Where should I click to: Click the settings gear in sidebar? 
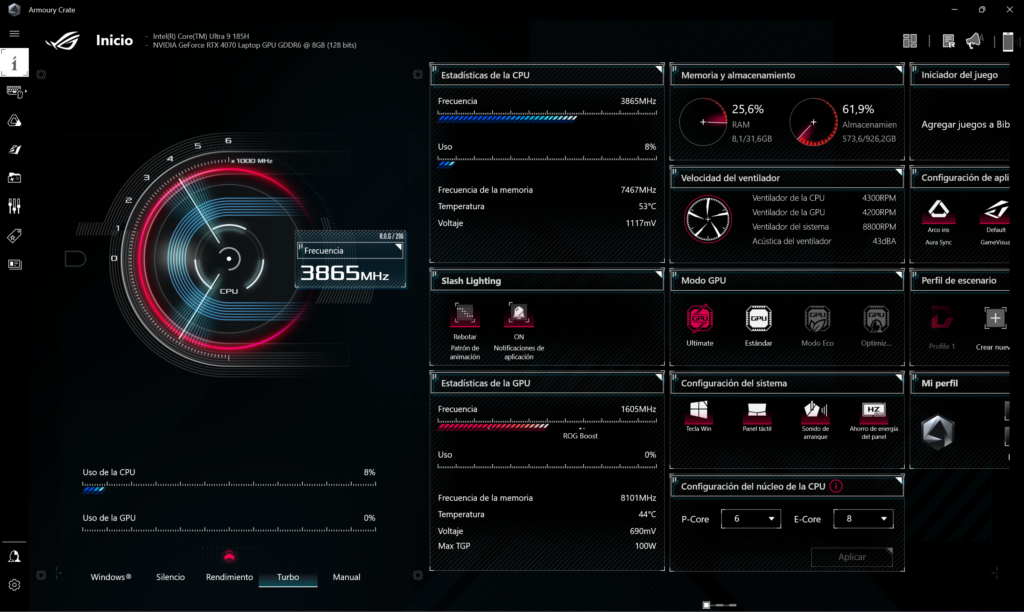pos(14,585)
